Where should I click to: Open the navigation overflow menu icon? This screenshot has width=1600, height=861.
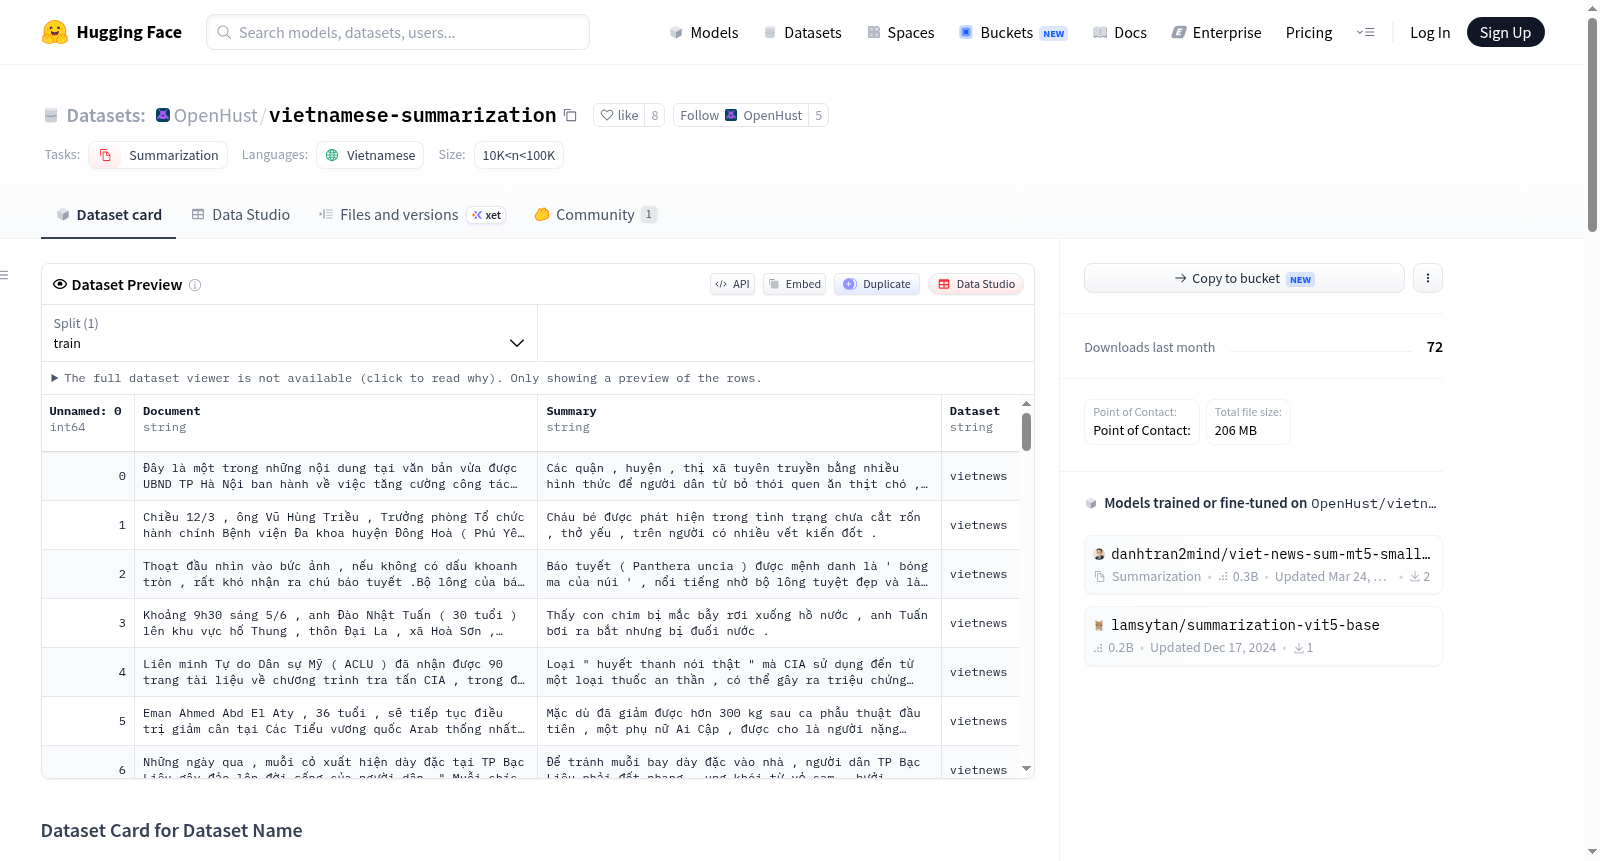pyautogui.click(x=1365, y=32)
